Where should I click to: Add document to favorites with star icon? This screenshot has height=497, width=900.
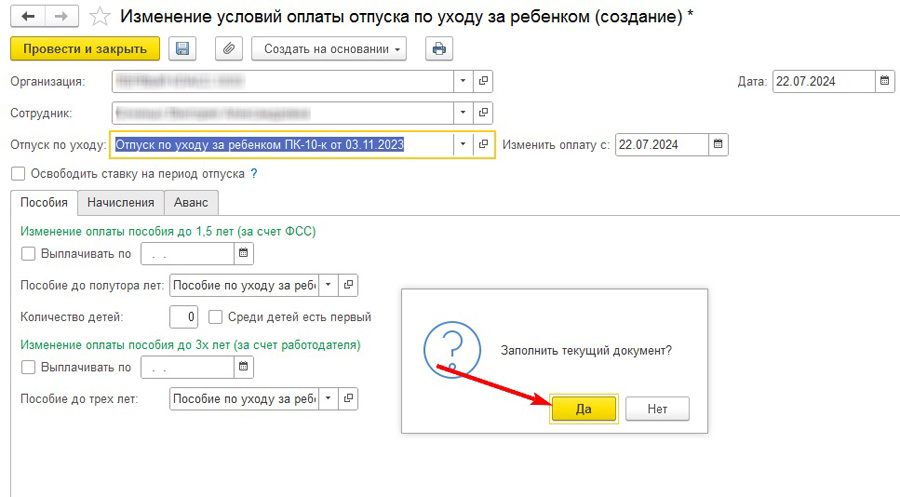100,17
